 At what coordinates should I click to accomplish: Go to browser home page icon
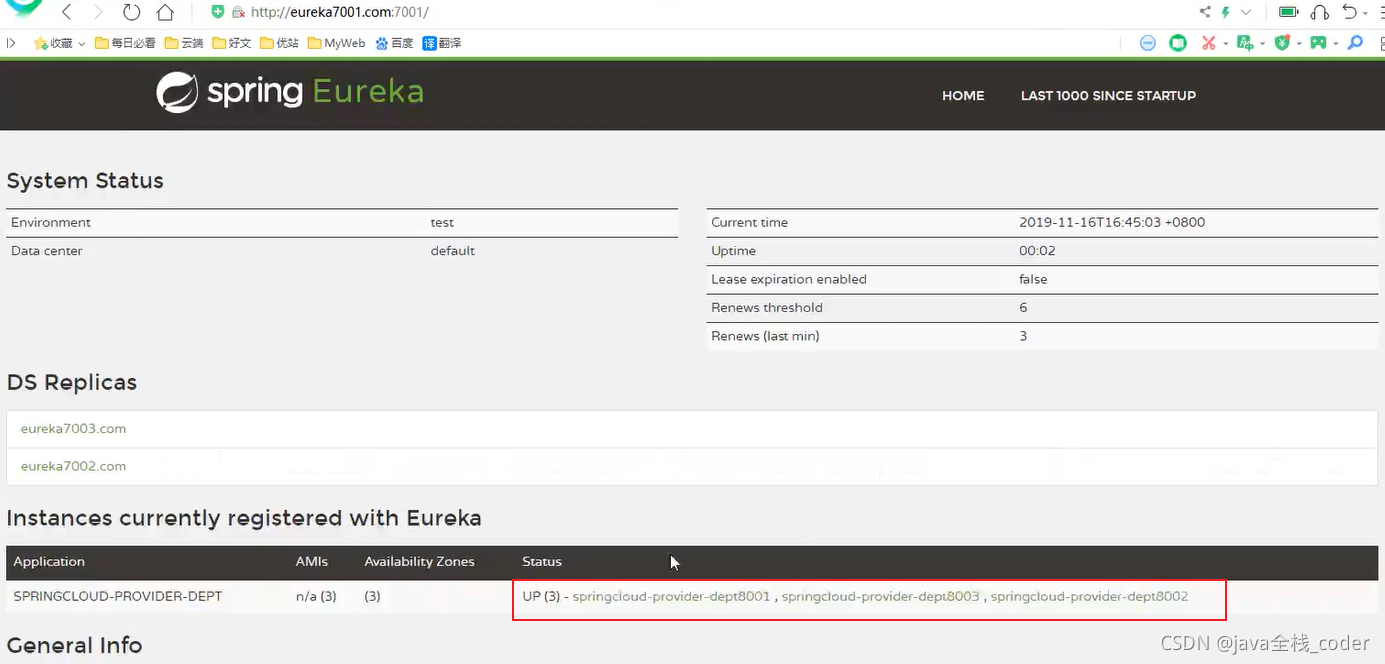tap(165, 12)
